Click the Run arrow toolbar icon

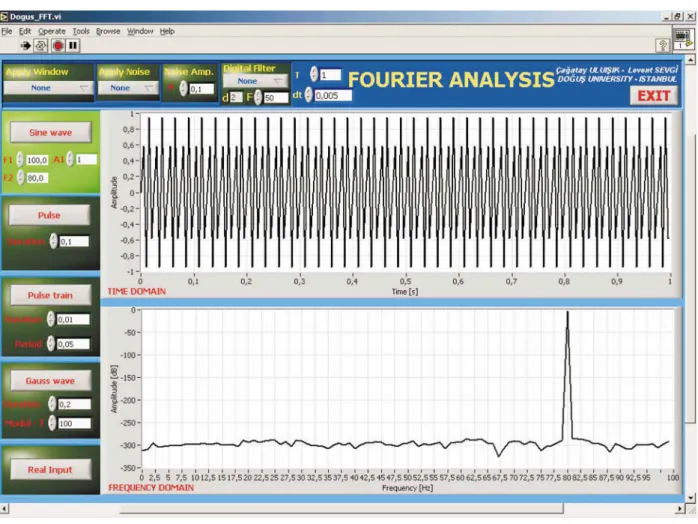point(25,45)
